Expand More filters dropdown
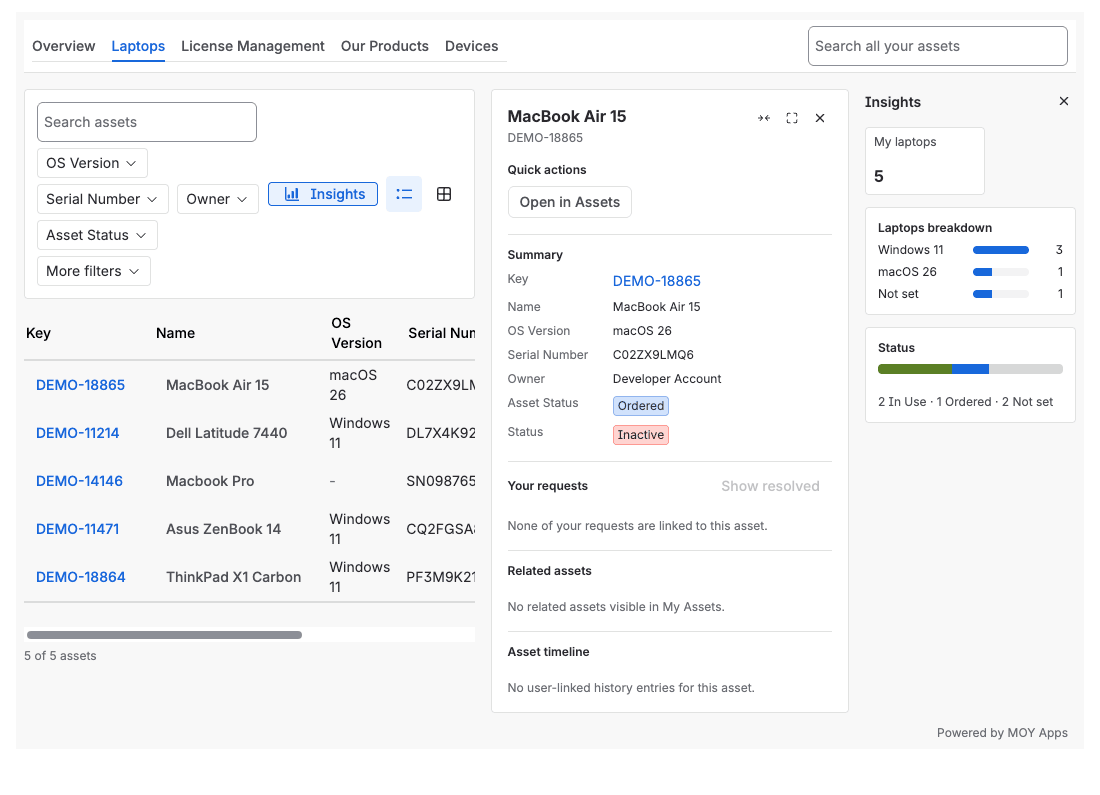The height and width of the screenshot is (795, 1100). pos(93,272)
